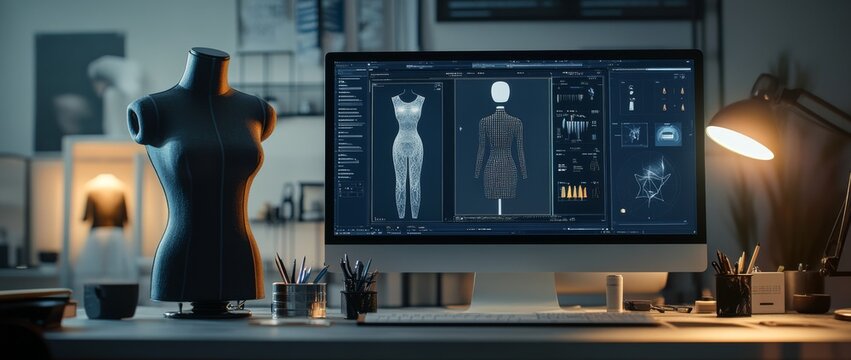Open the glowing blue arch thumbnail
This screenshot has height=360, width=851.
(x=668, y=134)
